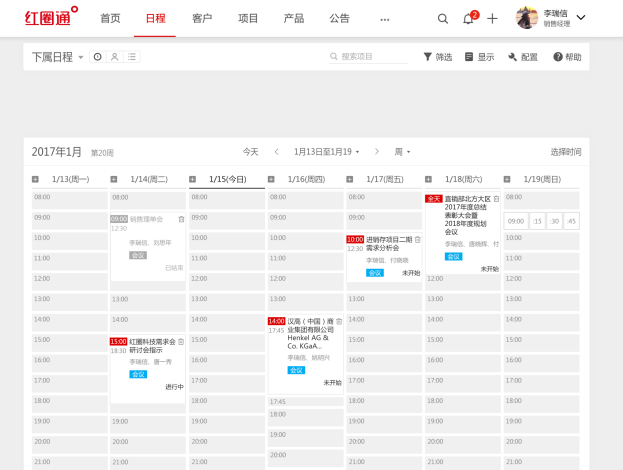623x470 pixels.
Task: Open the search magnifier in top bar
Action: (x=443, y=18)
